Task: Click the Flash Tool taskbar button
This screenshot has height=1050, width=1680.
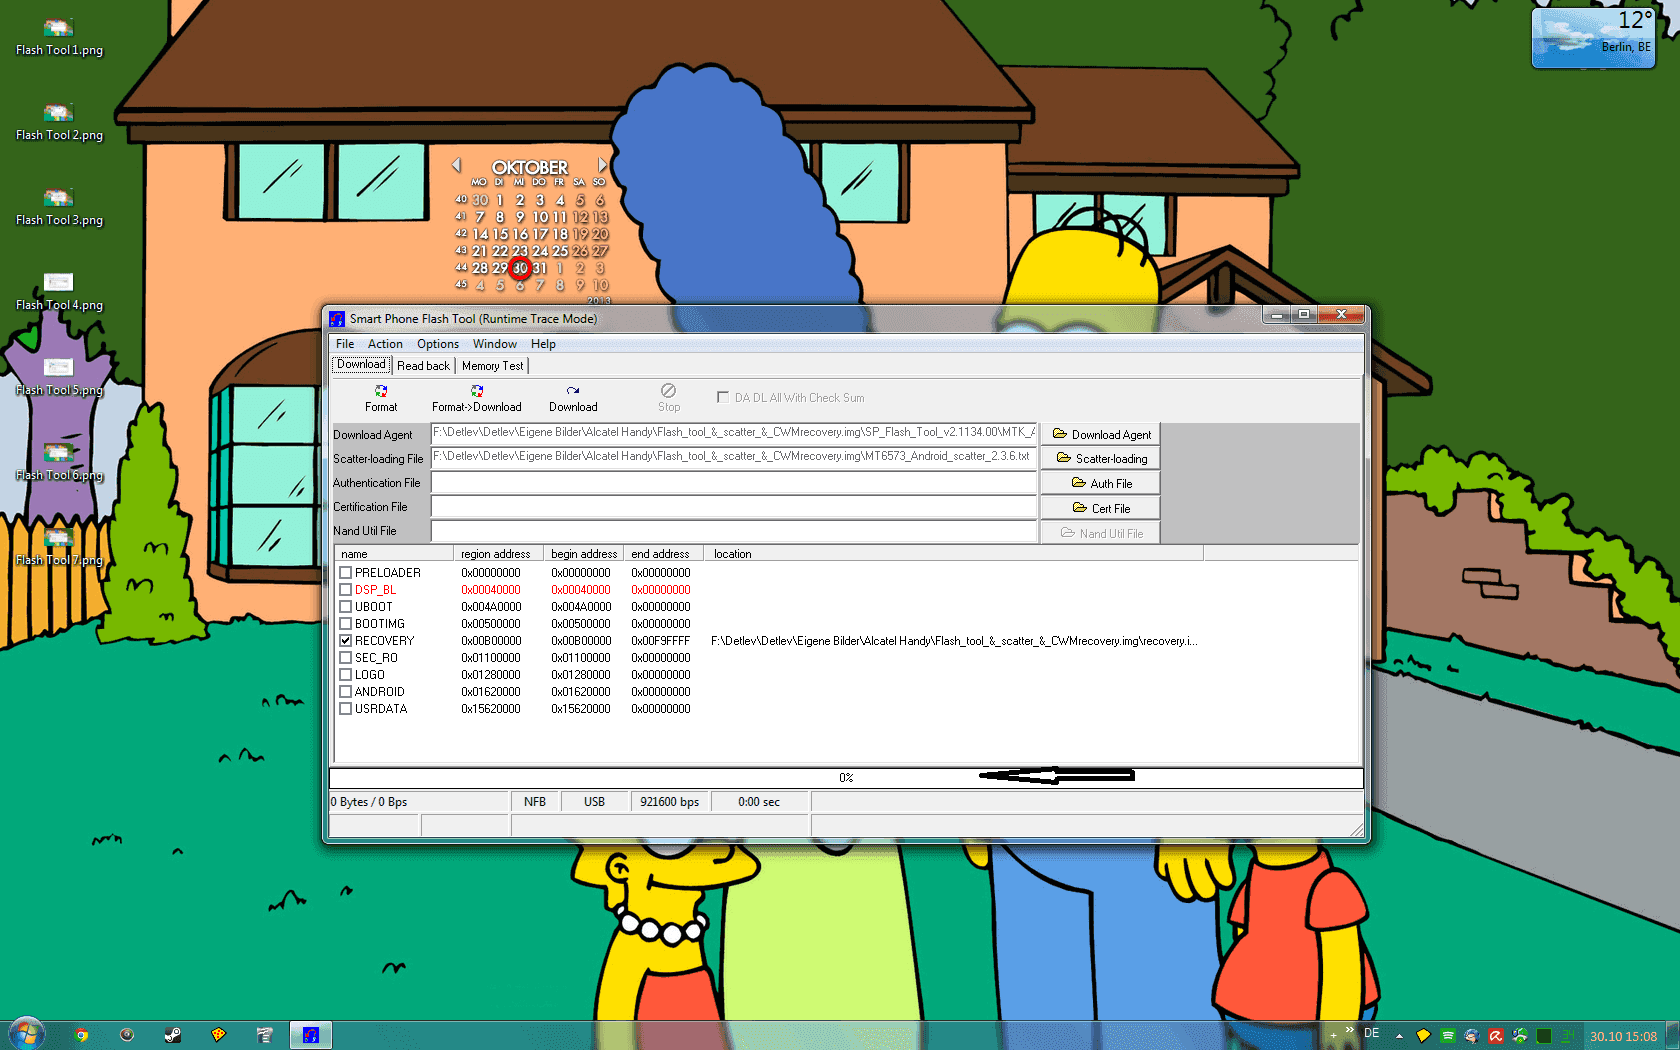Action: [311, 1035]
